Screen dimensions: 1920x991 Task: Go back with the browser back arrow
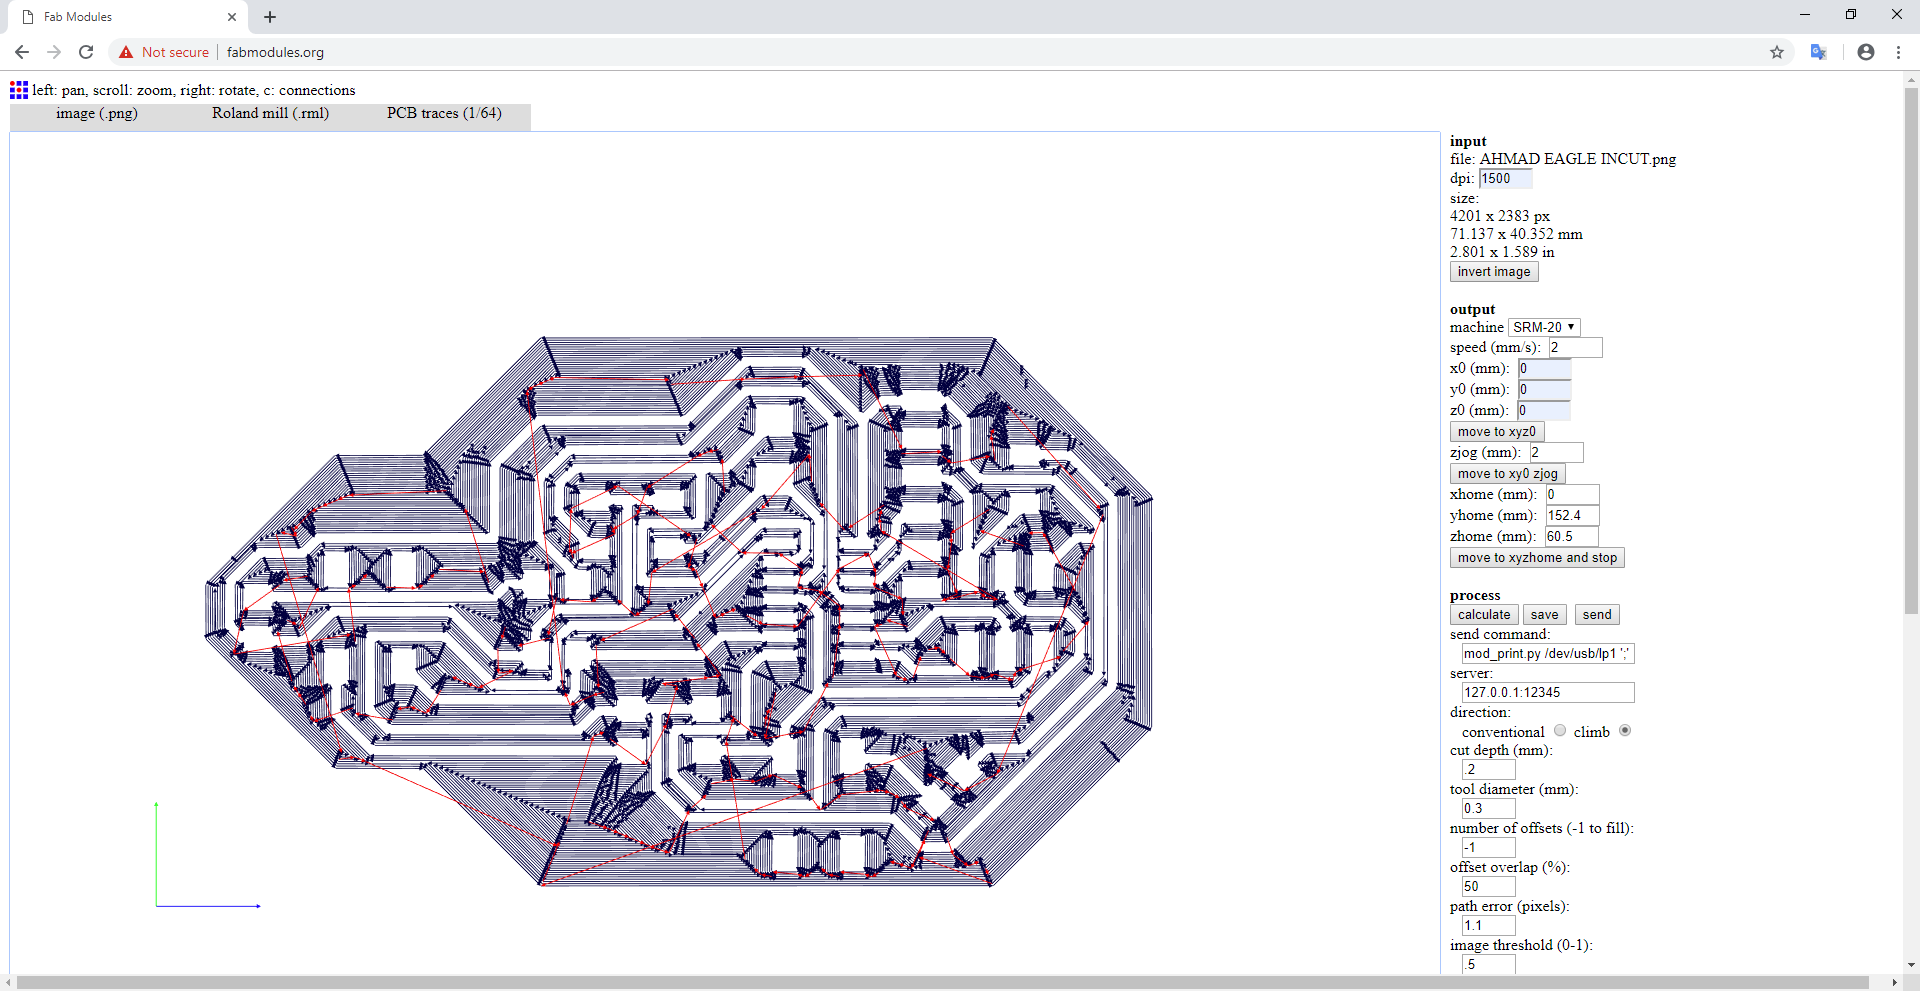22,52
